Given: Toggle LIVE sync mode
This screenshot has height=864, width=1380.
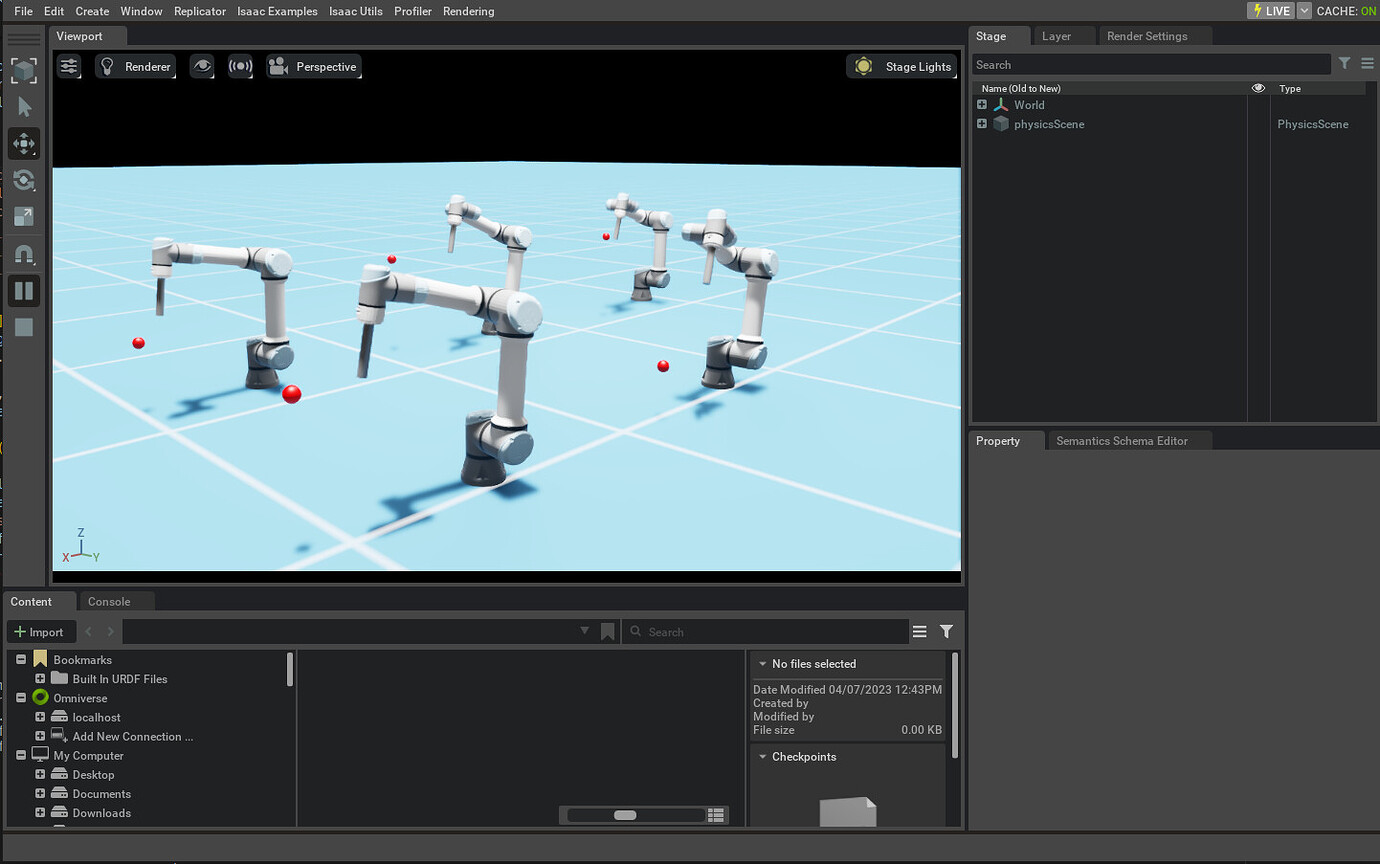Looking at the screenshot, I should point(1271,11).
